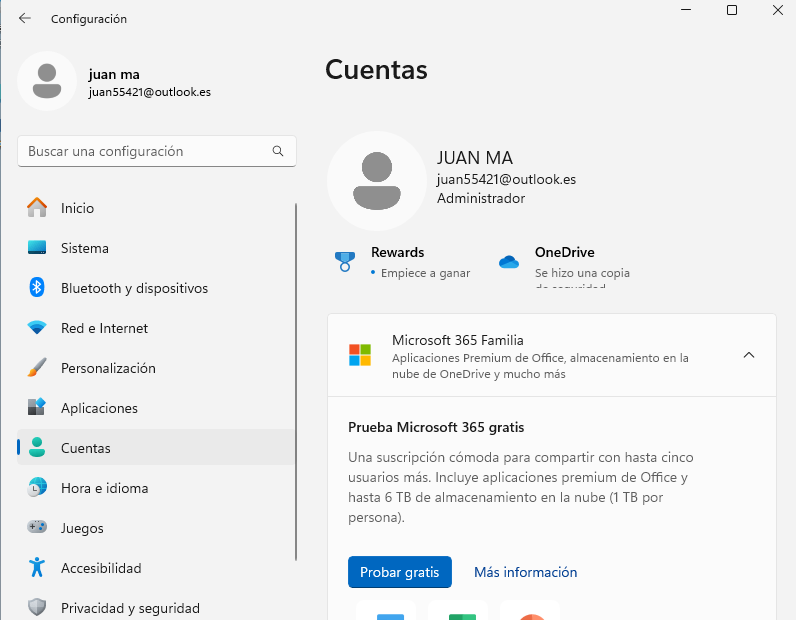Image resolution: width=796 pixels, height=620 pixels.
Task: Open Red e Internet settings
Action: 156,328
